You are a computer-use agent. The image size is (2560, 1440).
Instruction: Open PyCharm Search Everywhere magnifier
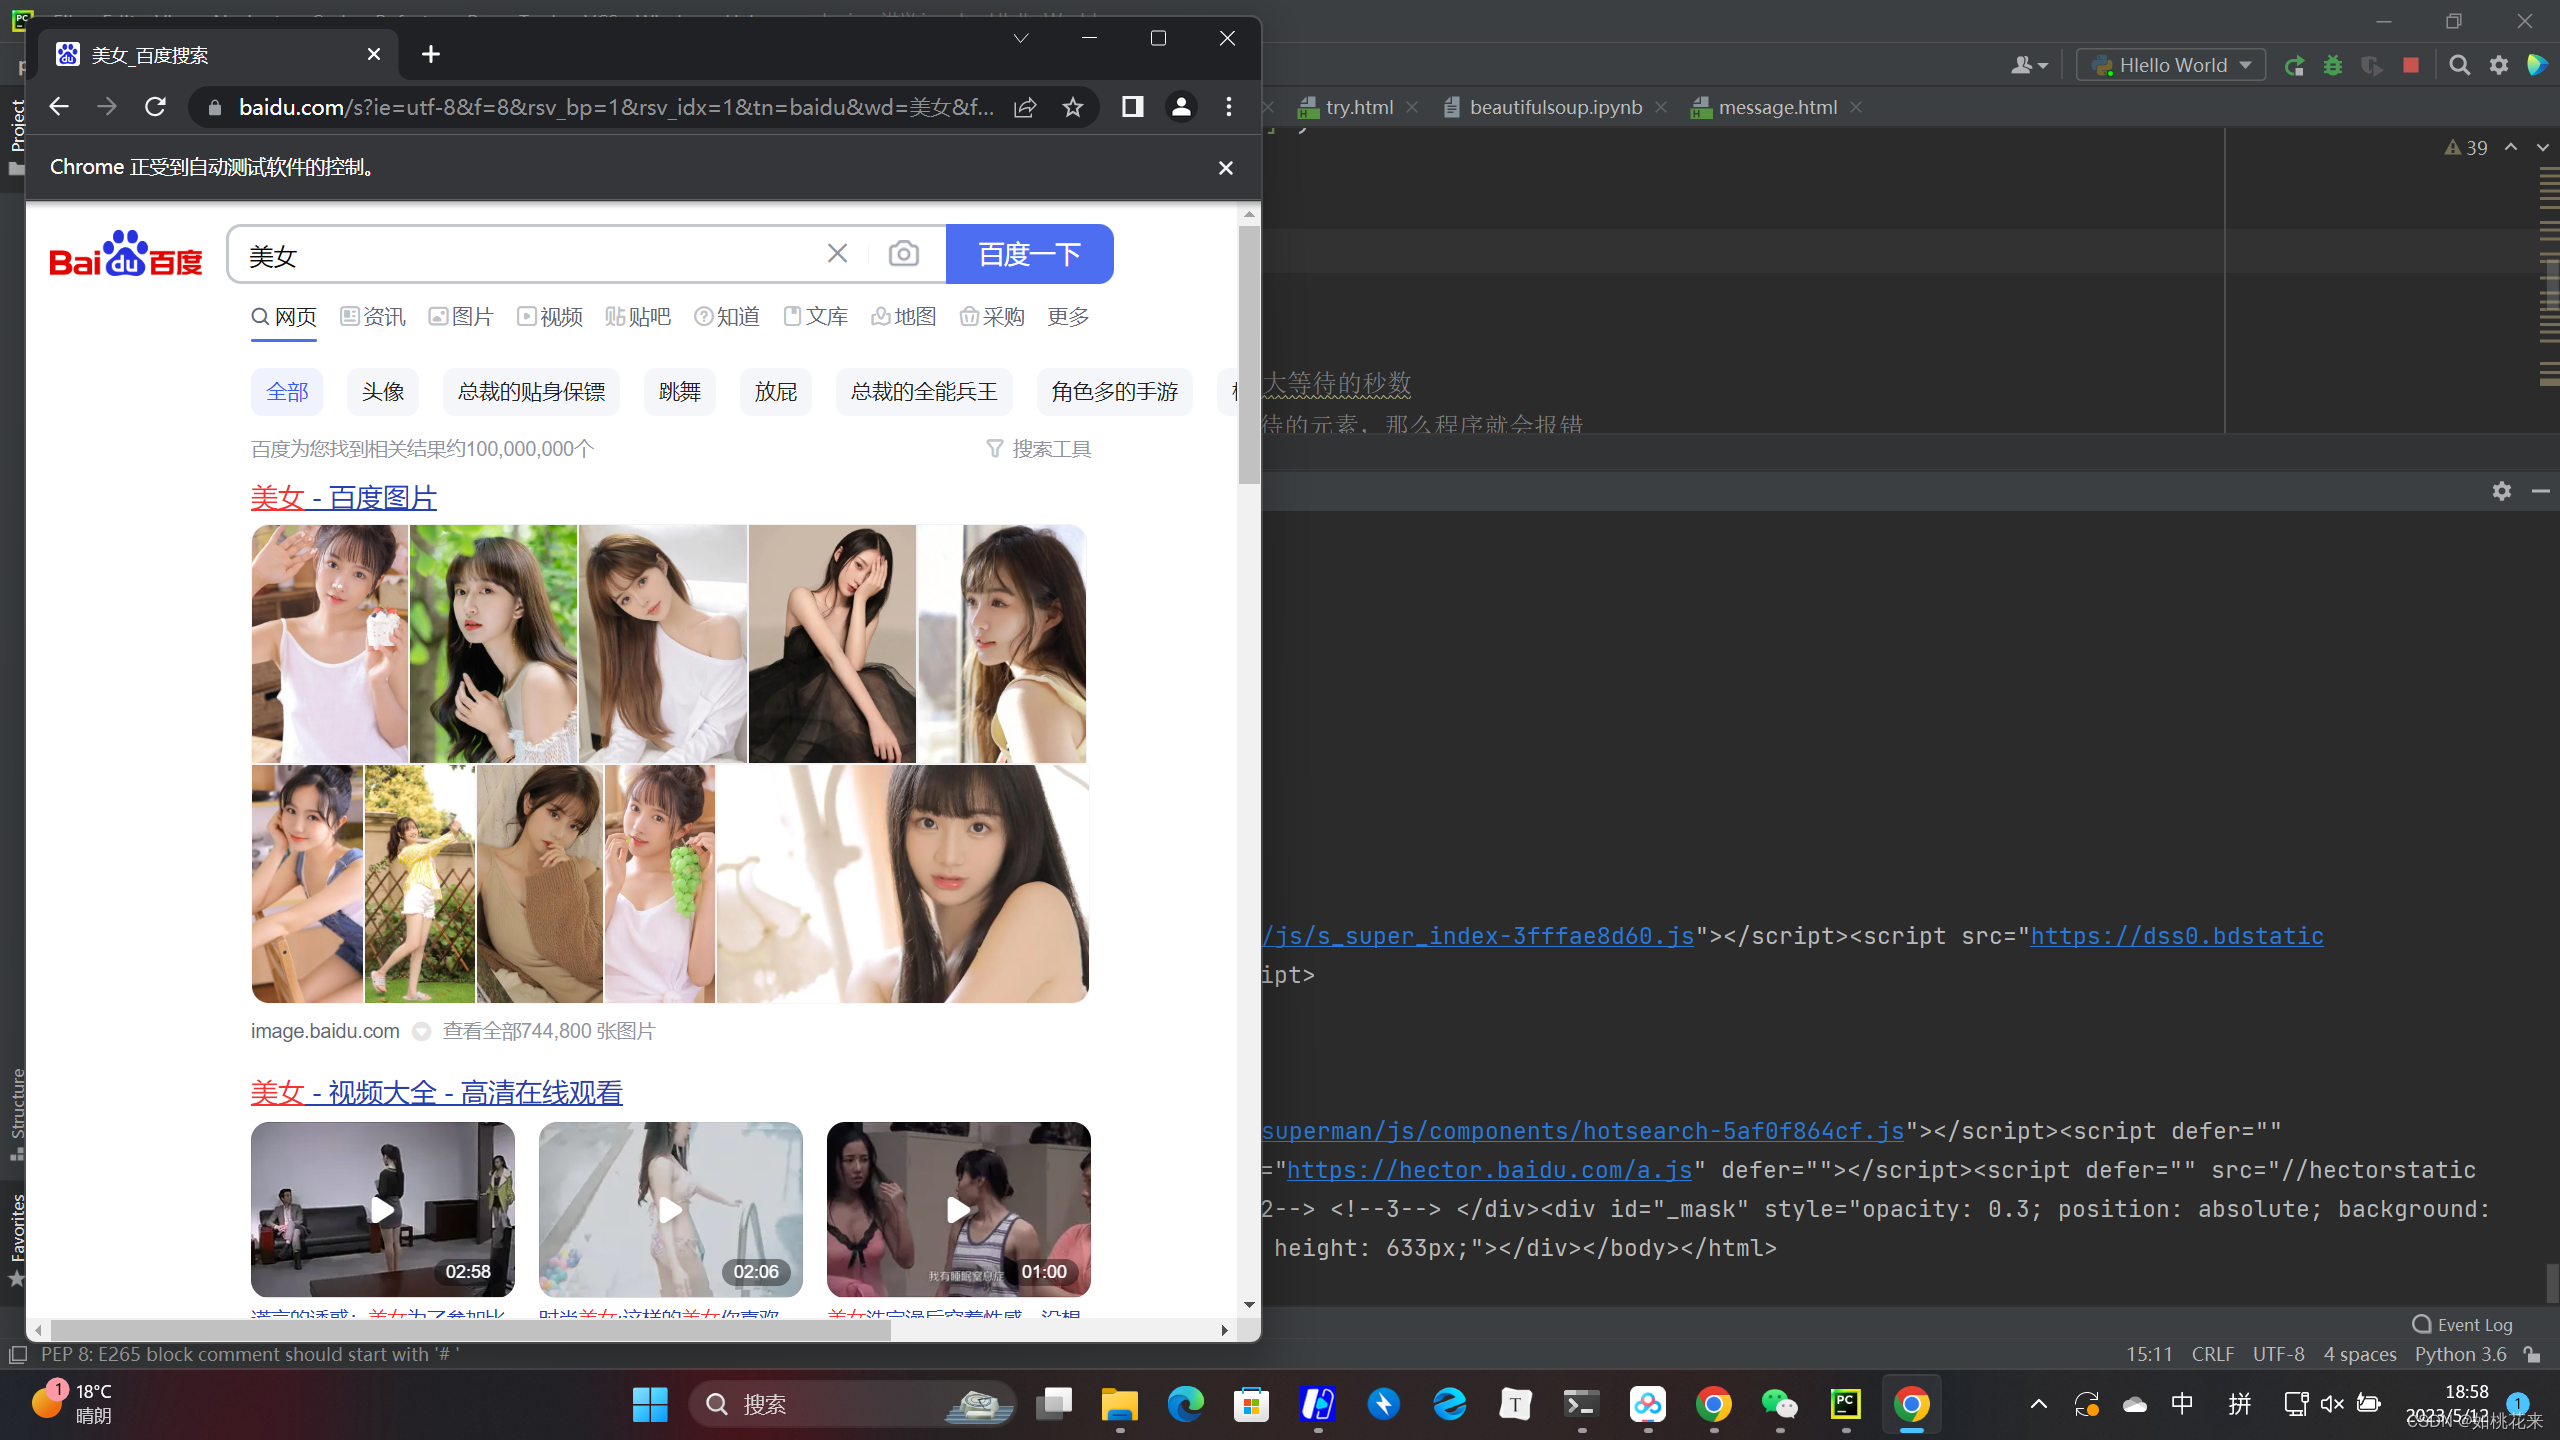point(2460,65)
